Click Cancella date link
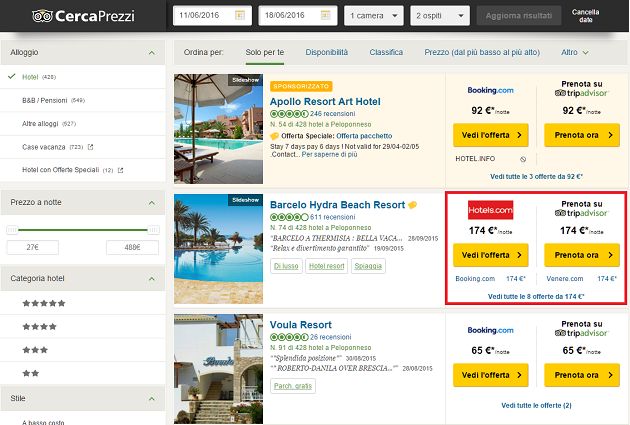The width and height of the screenshot is (630, 425). coord(585,16)
